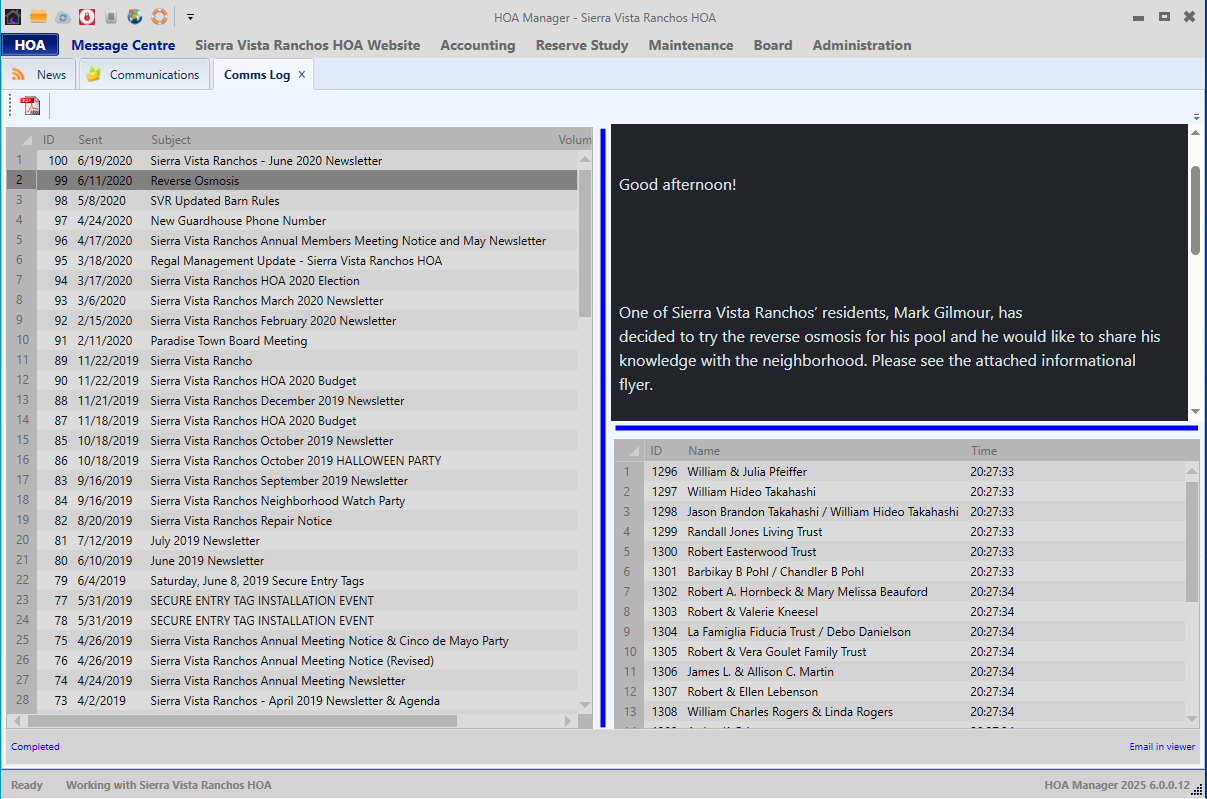
Task: Sort the list by Subject column header
Action: (x=171, y=140)
